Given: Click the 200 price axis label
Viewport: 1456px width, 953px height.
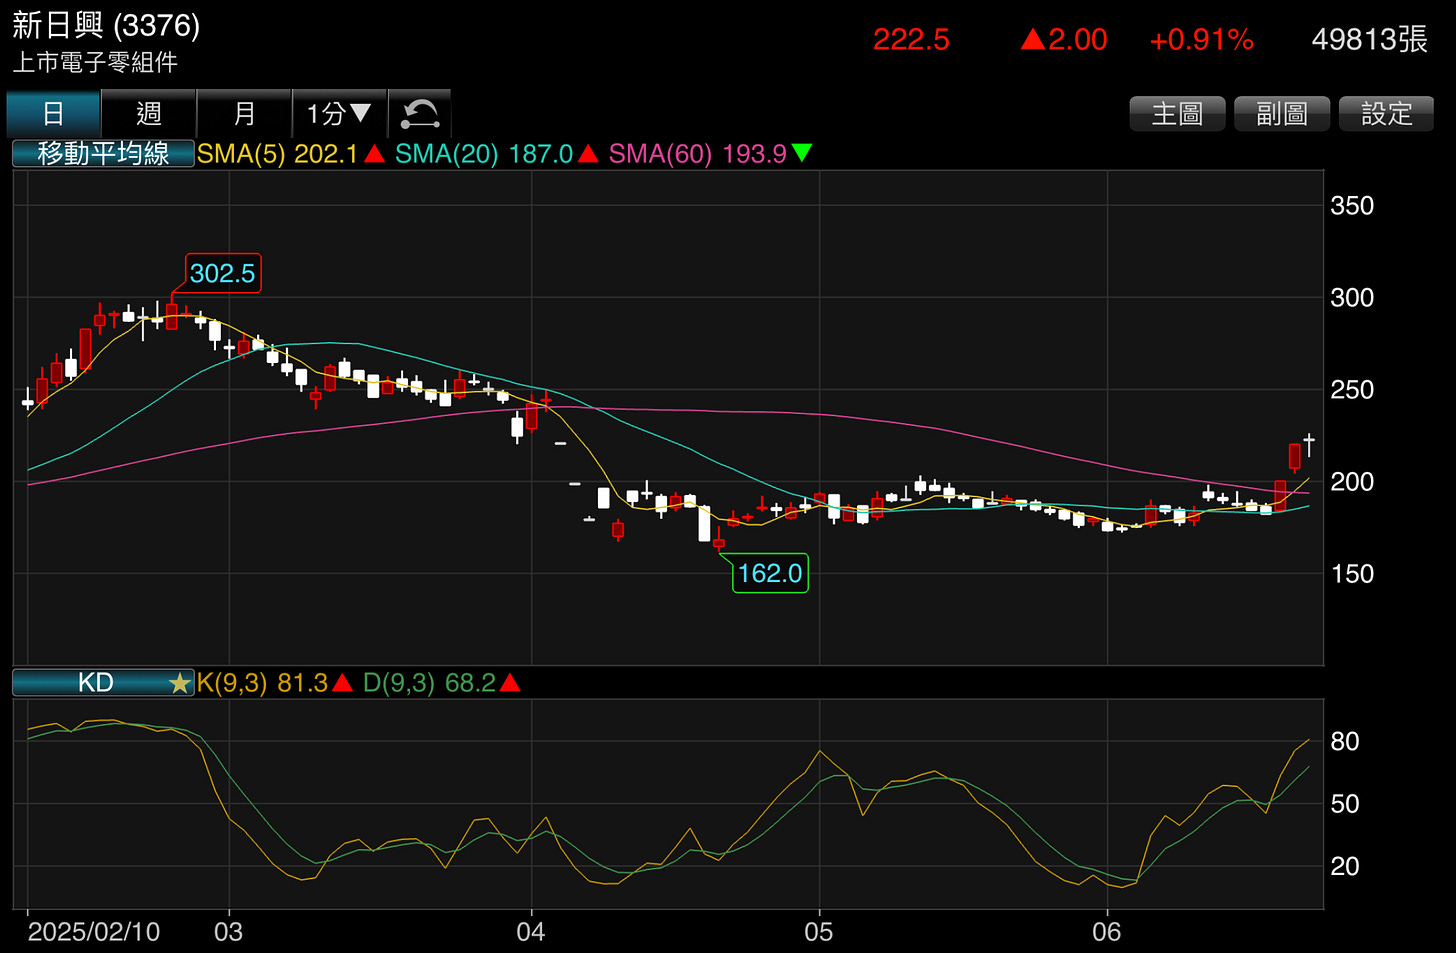Looking at the screenshot, I should point(1352,482).
